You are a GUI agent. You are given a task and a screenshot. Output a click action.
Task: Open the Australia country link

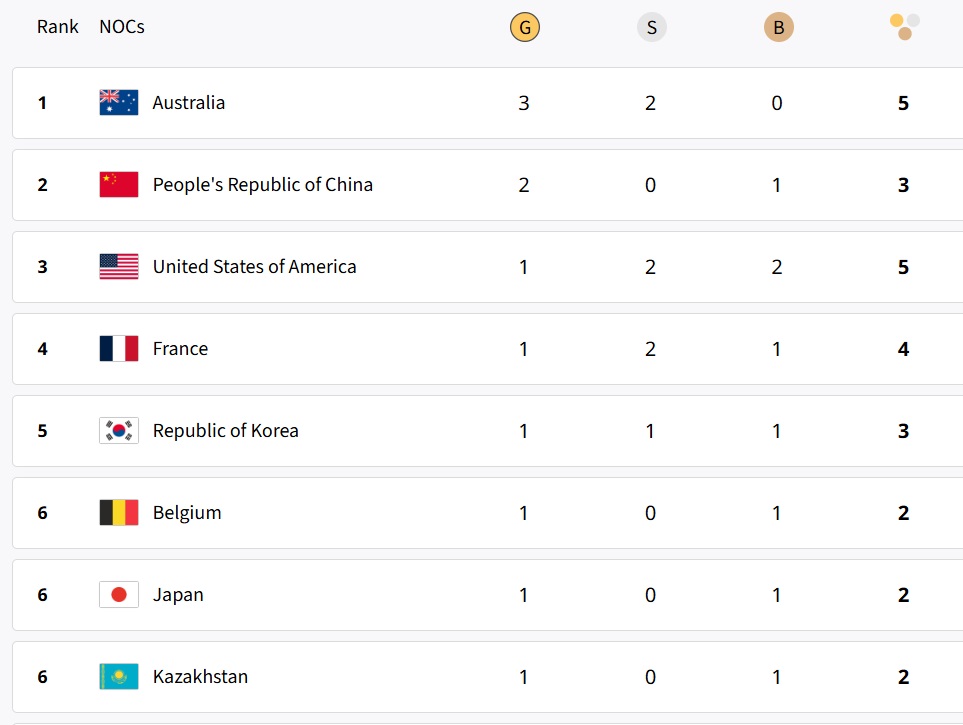click(x=189, y=103)
